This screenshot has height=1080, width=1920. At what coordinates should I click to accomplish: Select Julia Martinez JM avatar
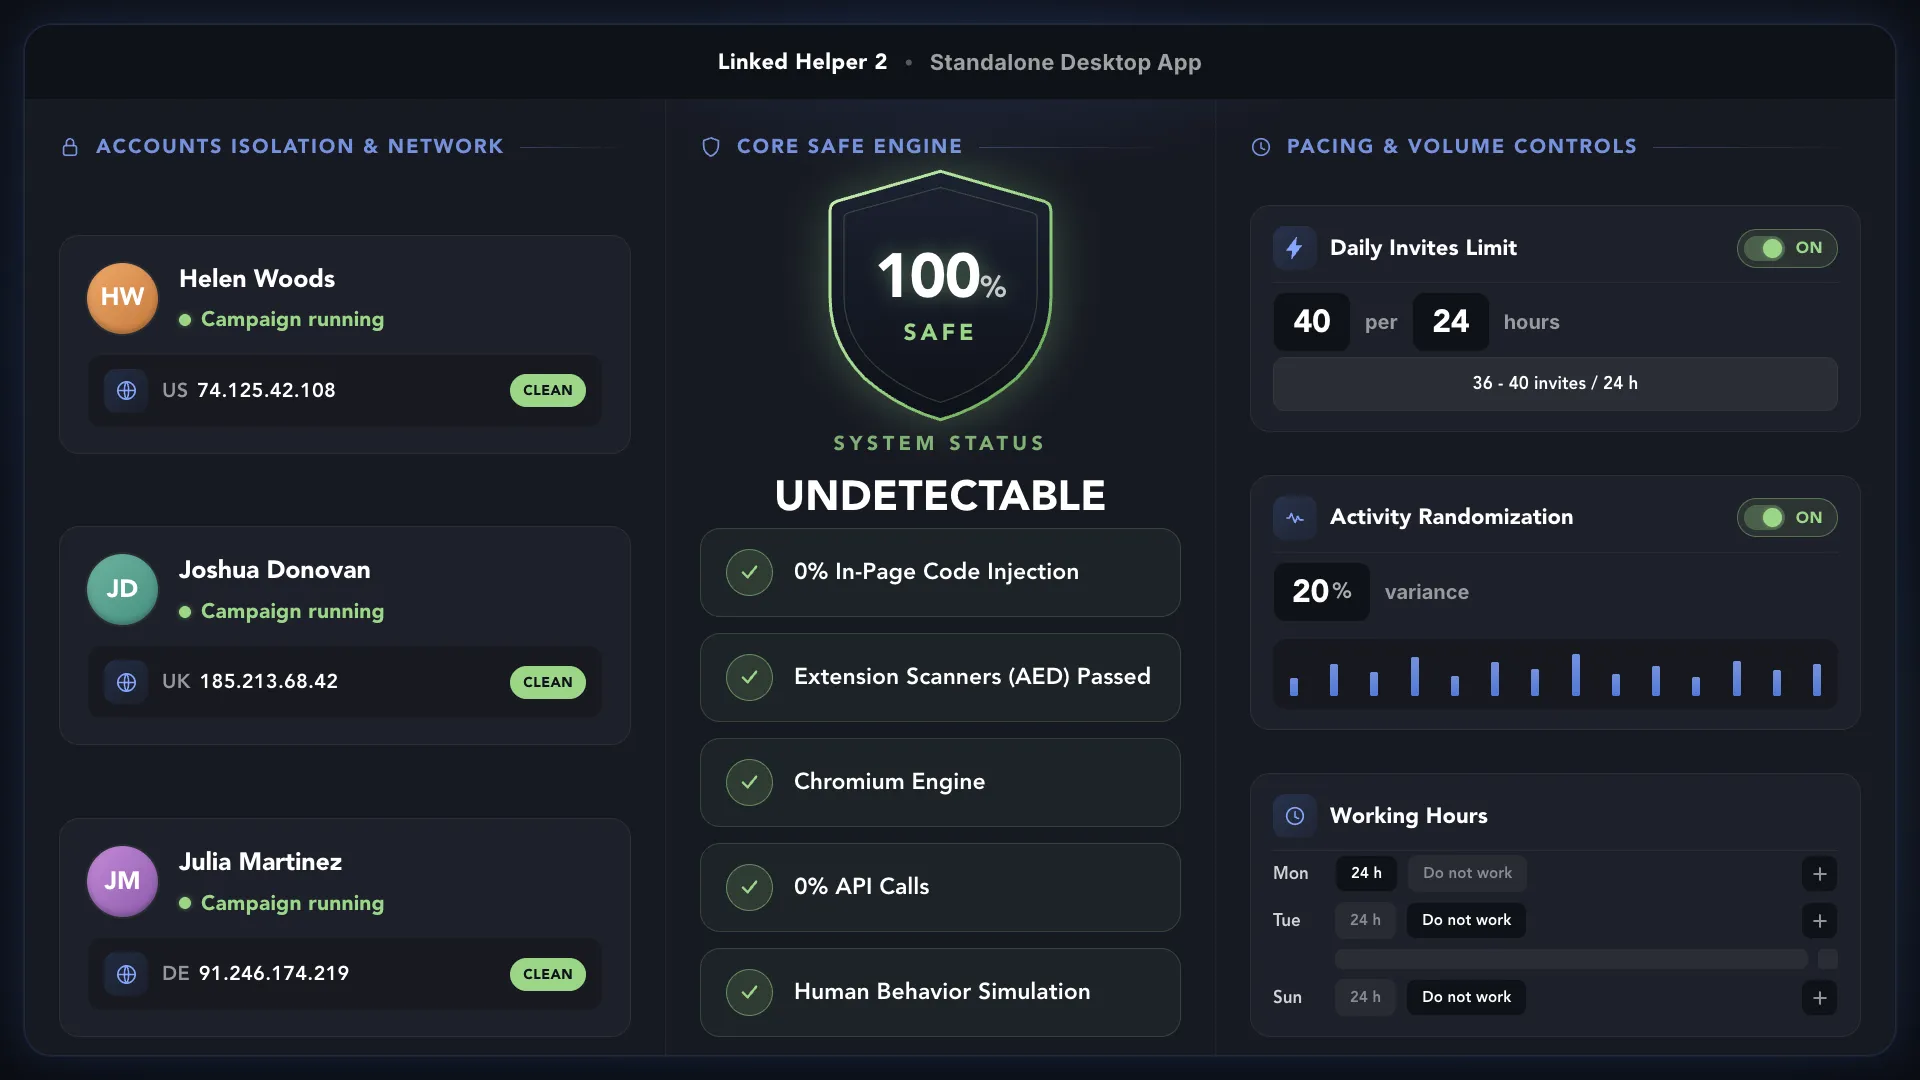[x=122, y=881]
